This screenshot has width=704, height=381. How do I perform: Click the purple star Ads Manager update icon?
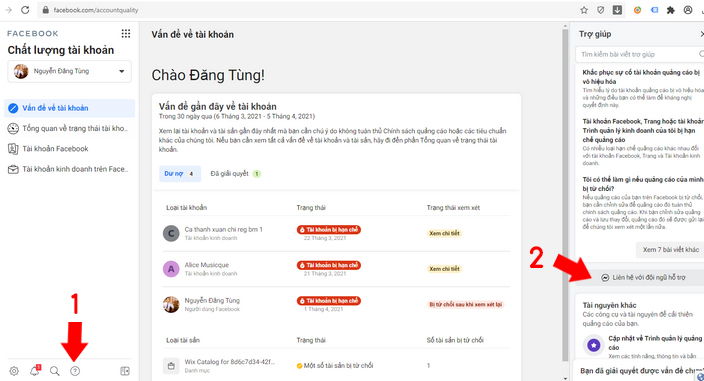click(594, 345)
